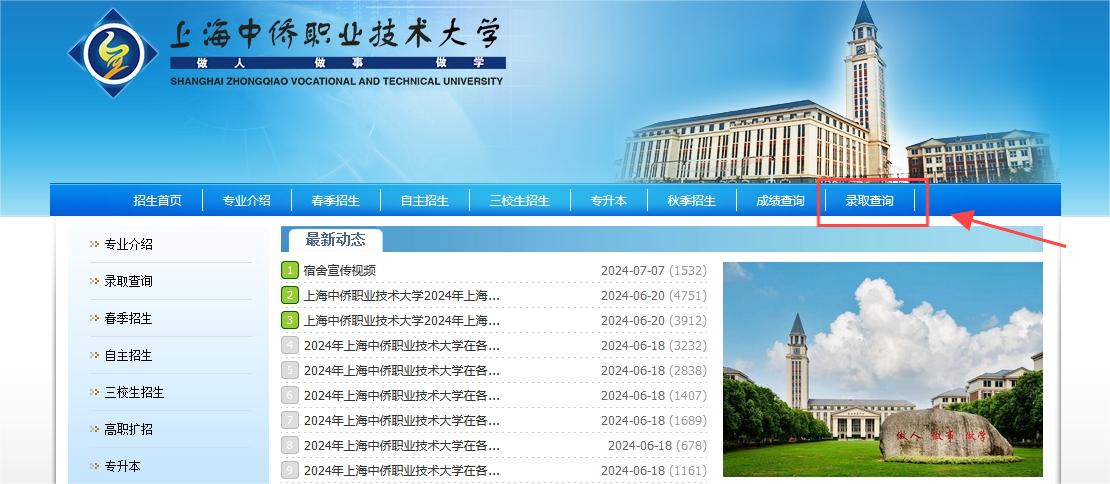Go to 三校生招生 in the navigation bar
This screenshot has height=484, width=1110.
click(519, 200)
